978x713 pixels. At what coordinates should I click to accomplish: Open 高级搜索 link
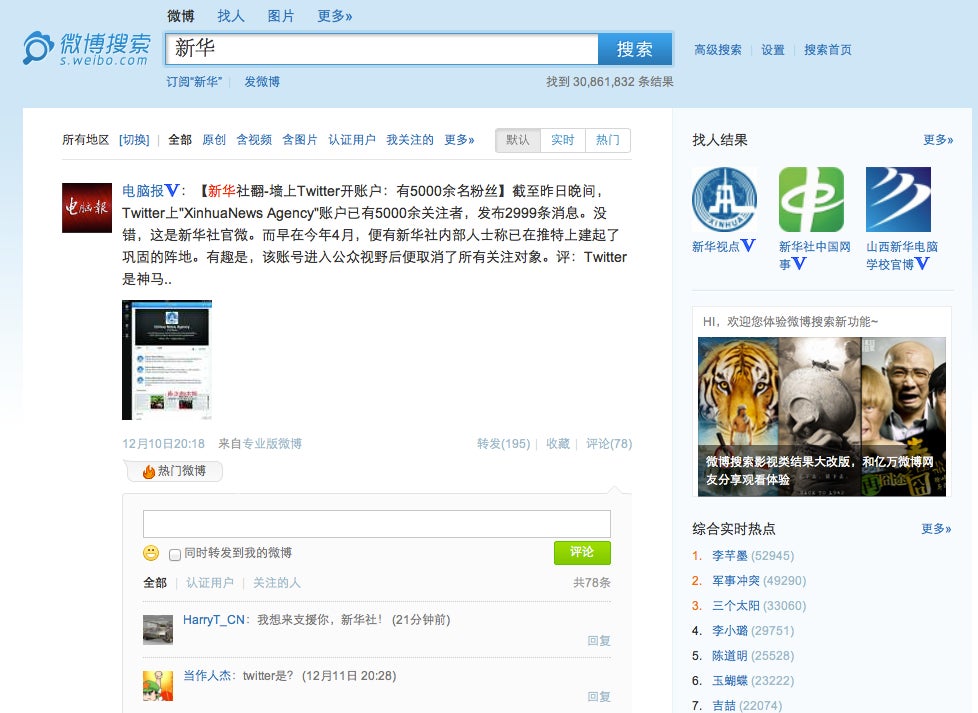coord(718,50)
